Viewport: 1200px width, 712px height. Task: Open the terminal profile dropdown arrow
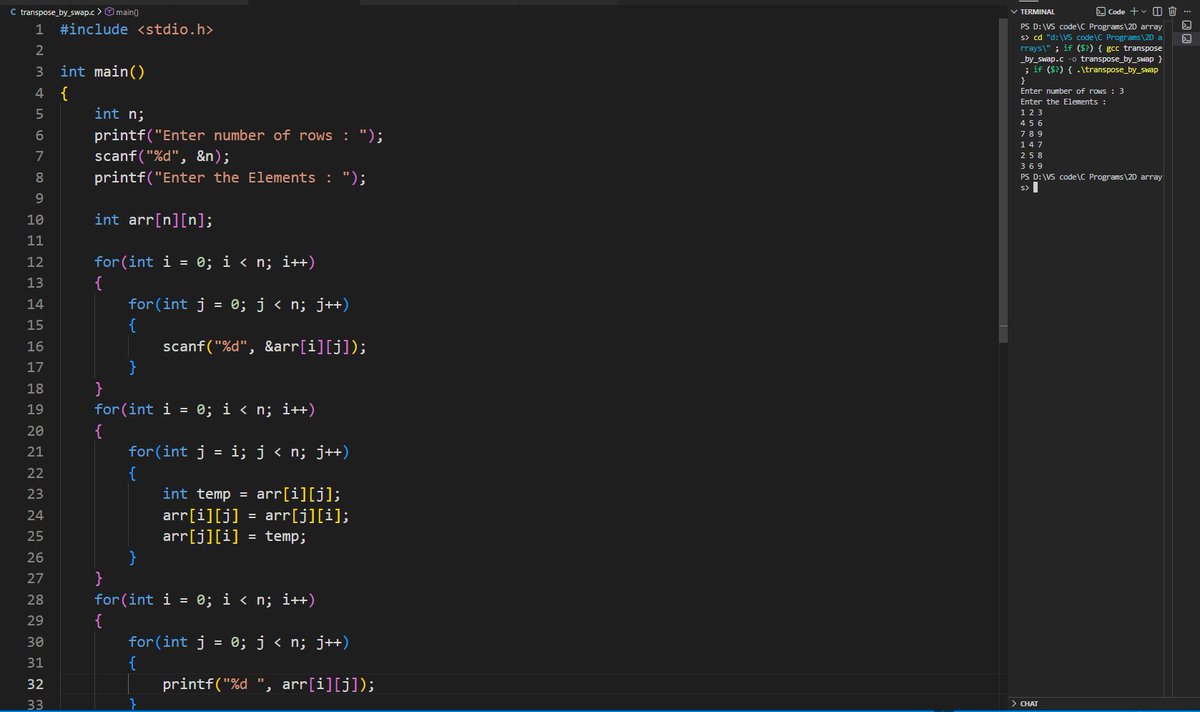(1145, 11)
